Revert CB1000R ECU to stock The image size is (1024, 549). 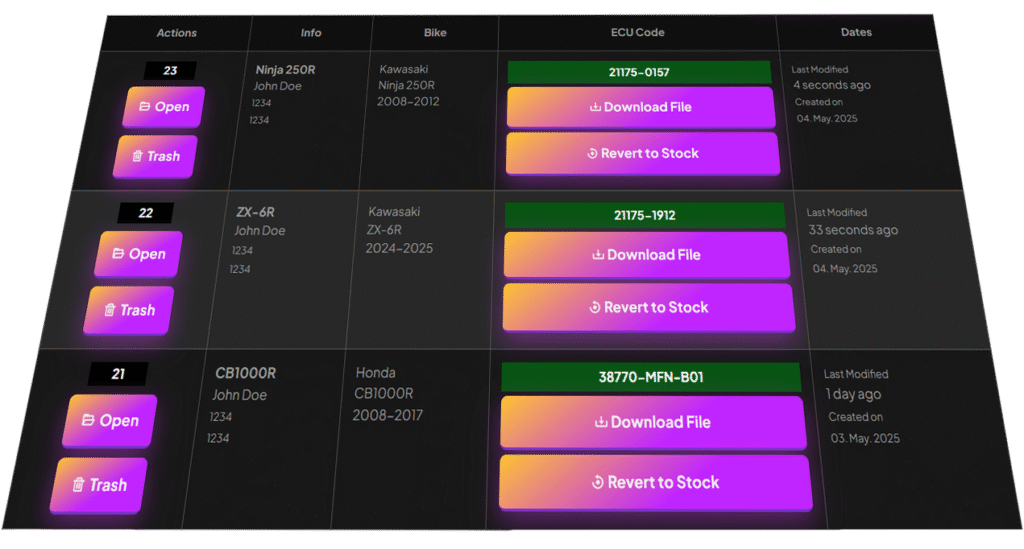655,483
